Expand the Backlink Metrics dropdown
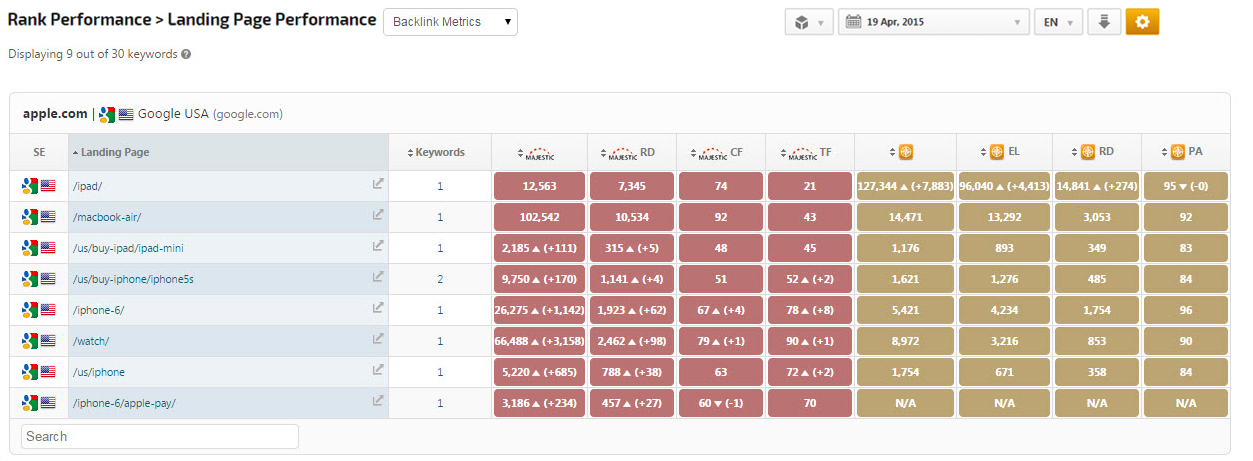This screenshot has width=1253, height=461. [x=450, y=22]
